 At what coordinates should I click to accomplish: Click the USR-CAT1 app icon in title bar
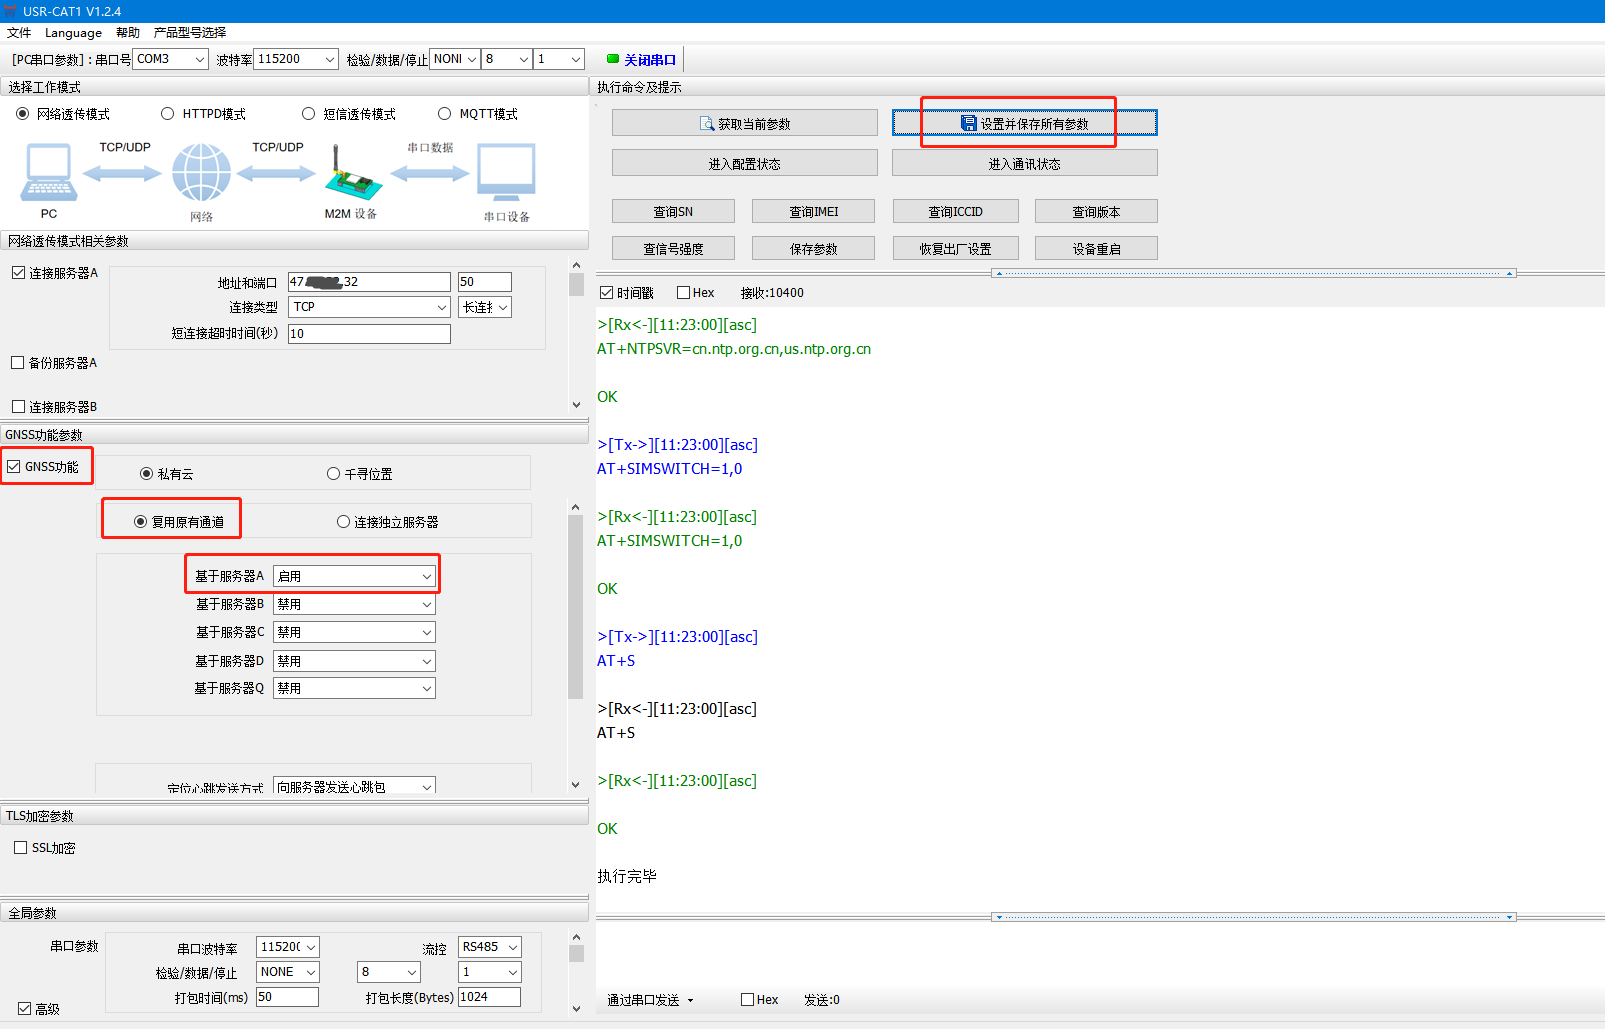(x=11, y=11)
